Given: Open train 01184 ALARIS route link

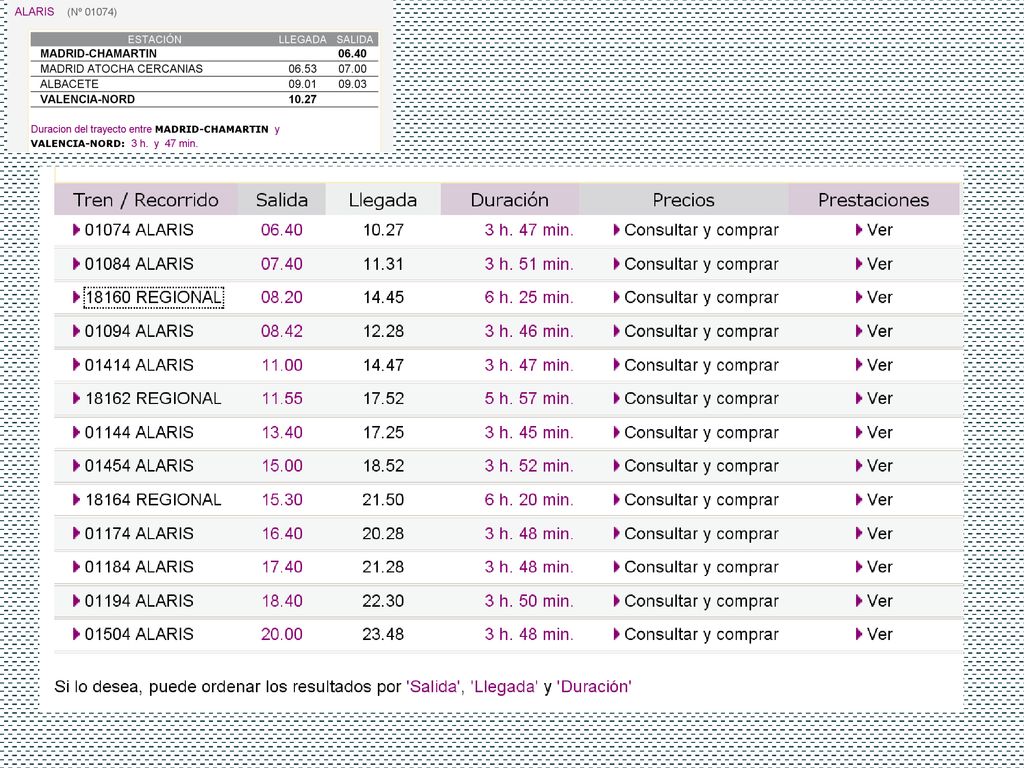Looking at the screenshot, I should 139,567.
